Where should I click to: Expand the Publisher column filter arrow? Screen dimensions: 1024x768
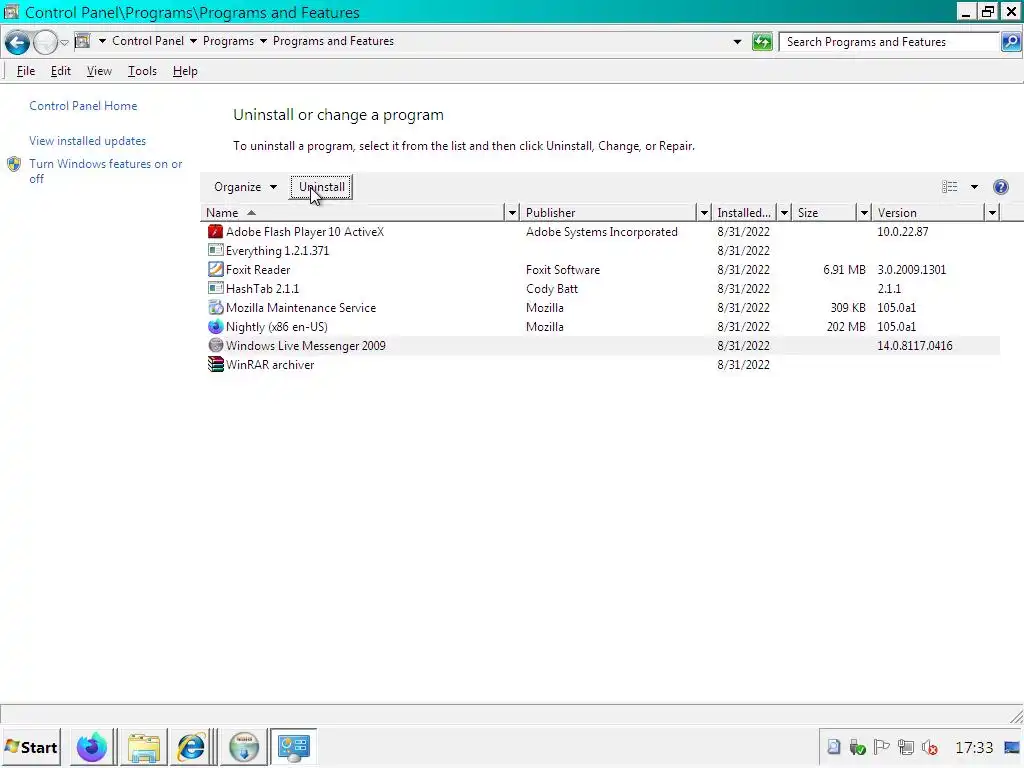(x=703, y=213)
